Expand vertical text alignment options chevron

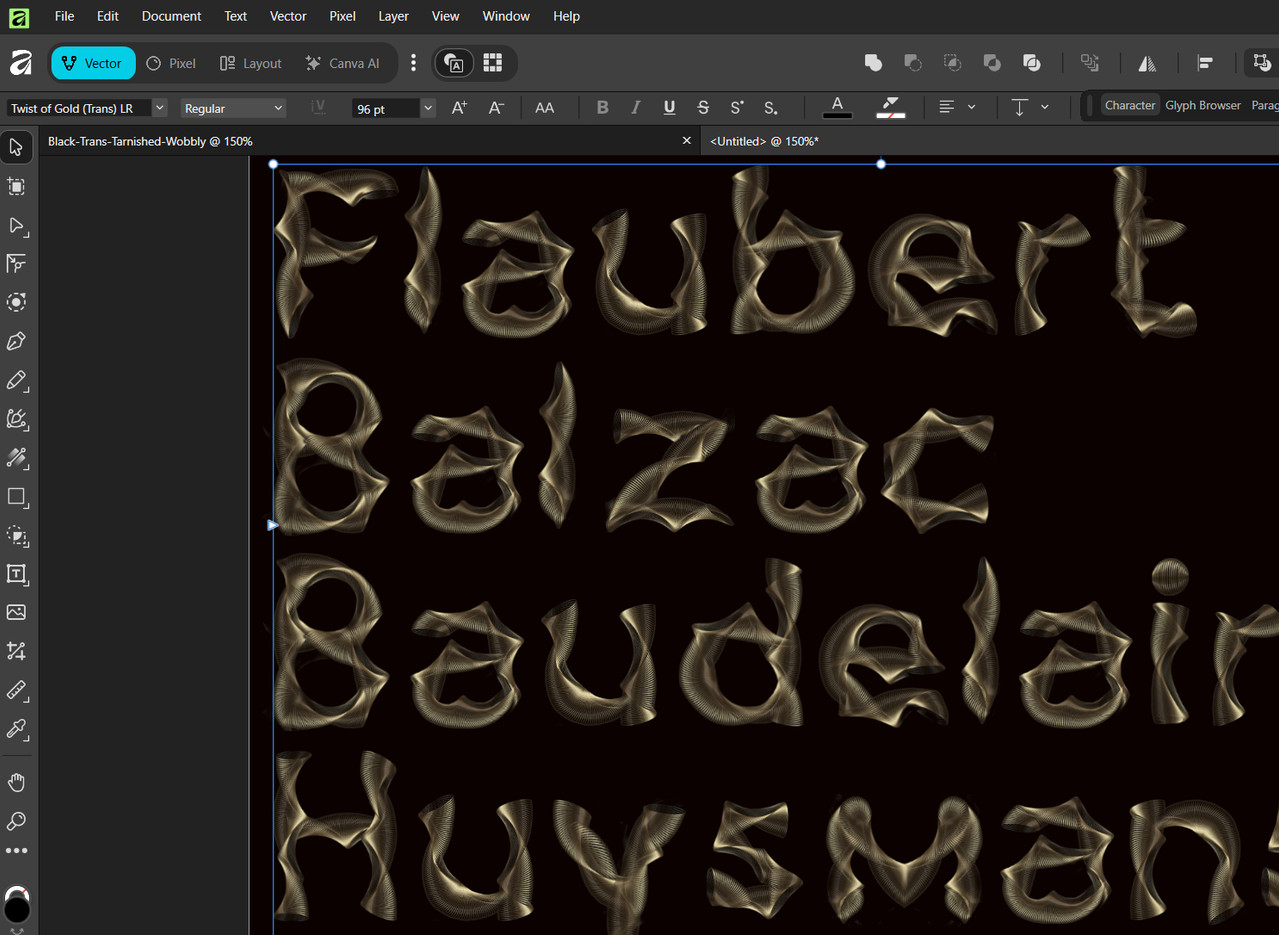[1045, 108]
